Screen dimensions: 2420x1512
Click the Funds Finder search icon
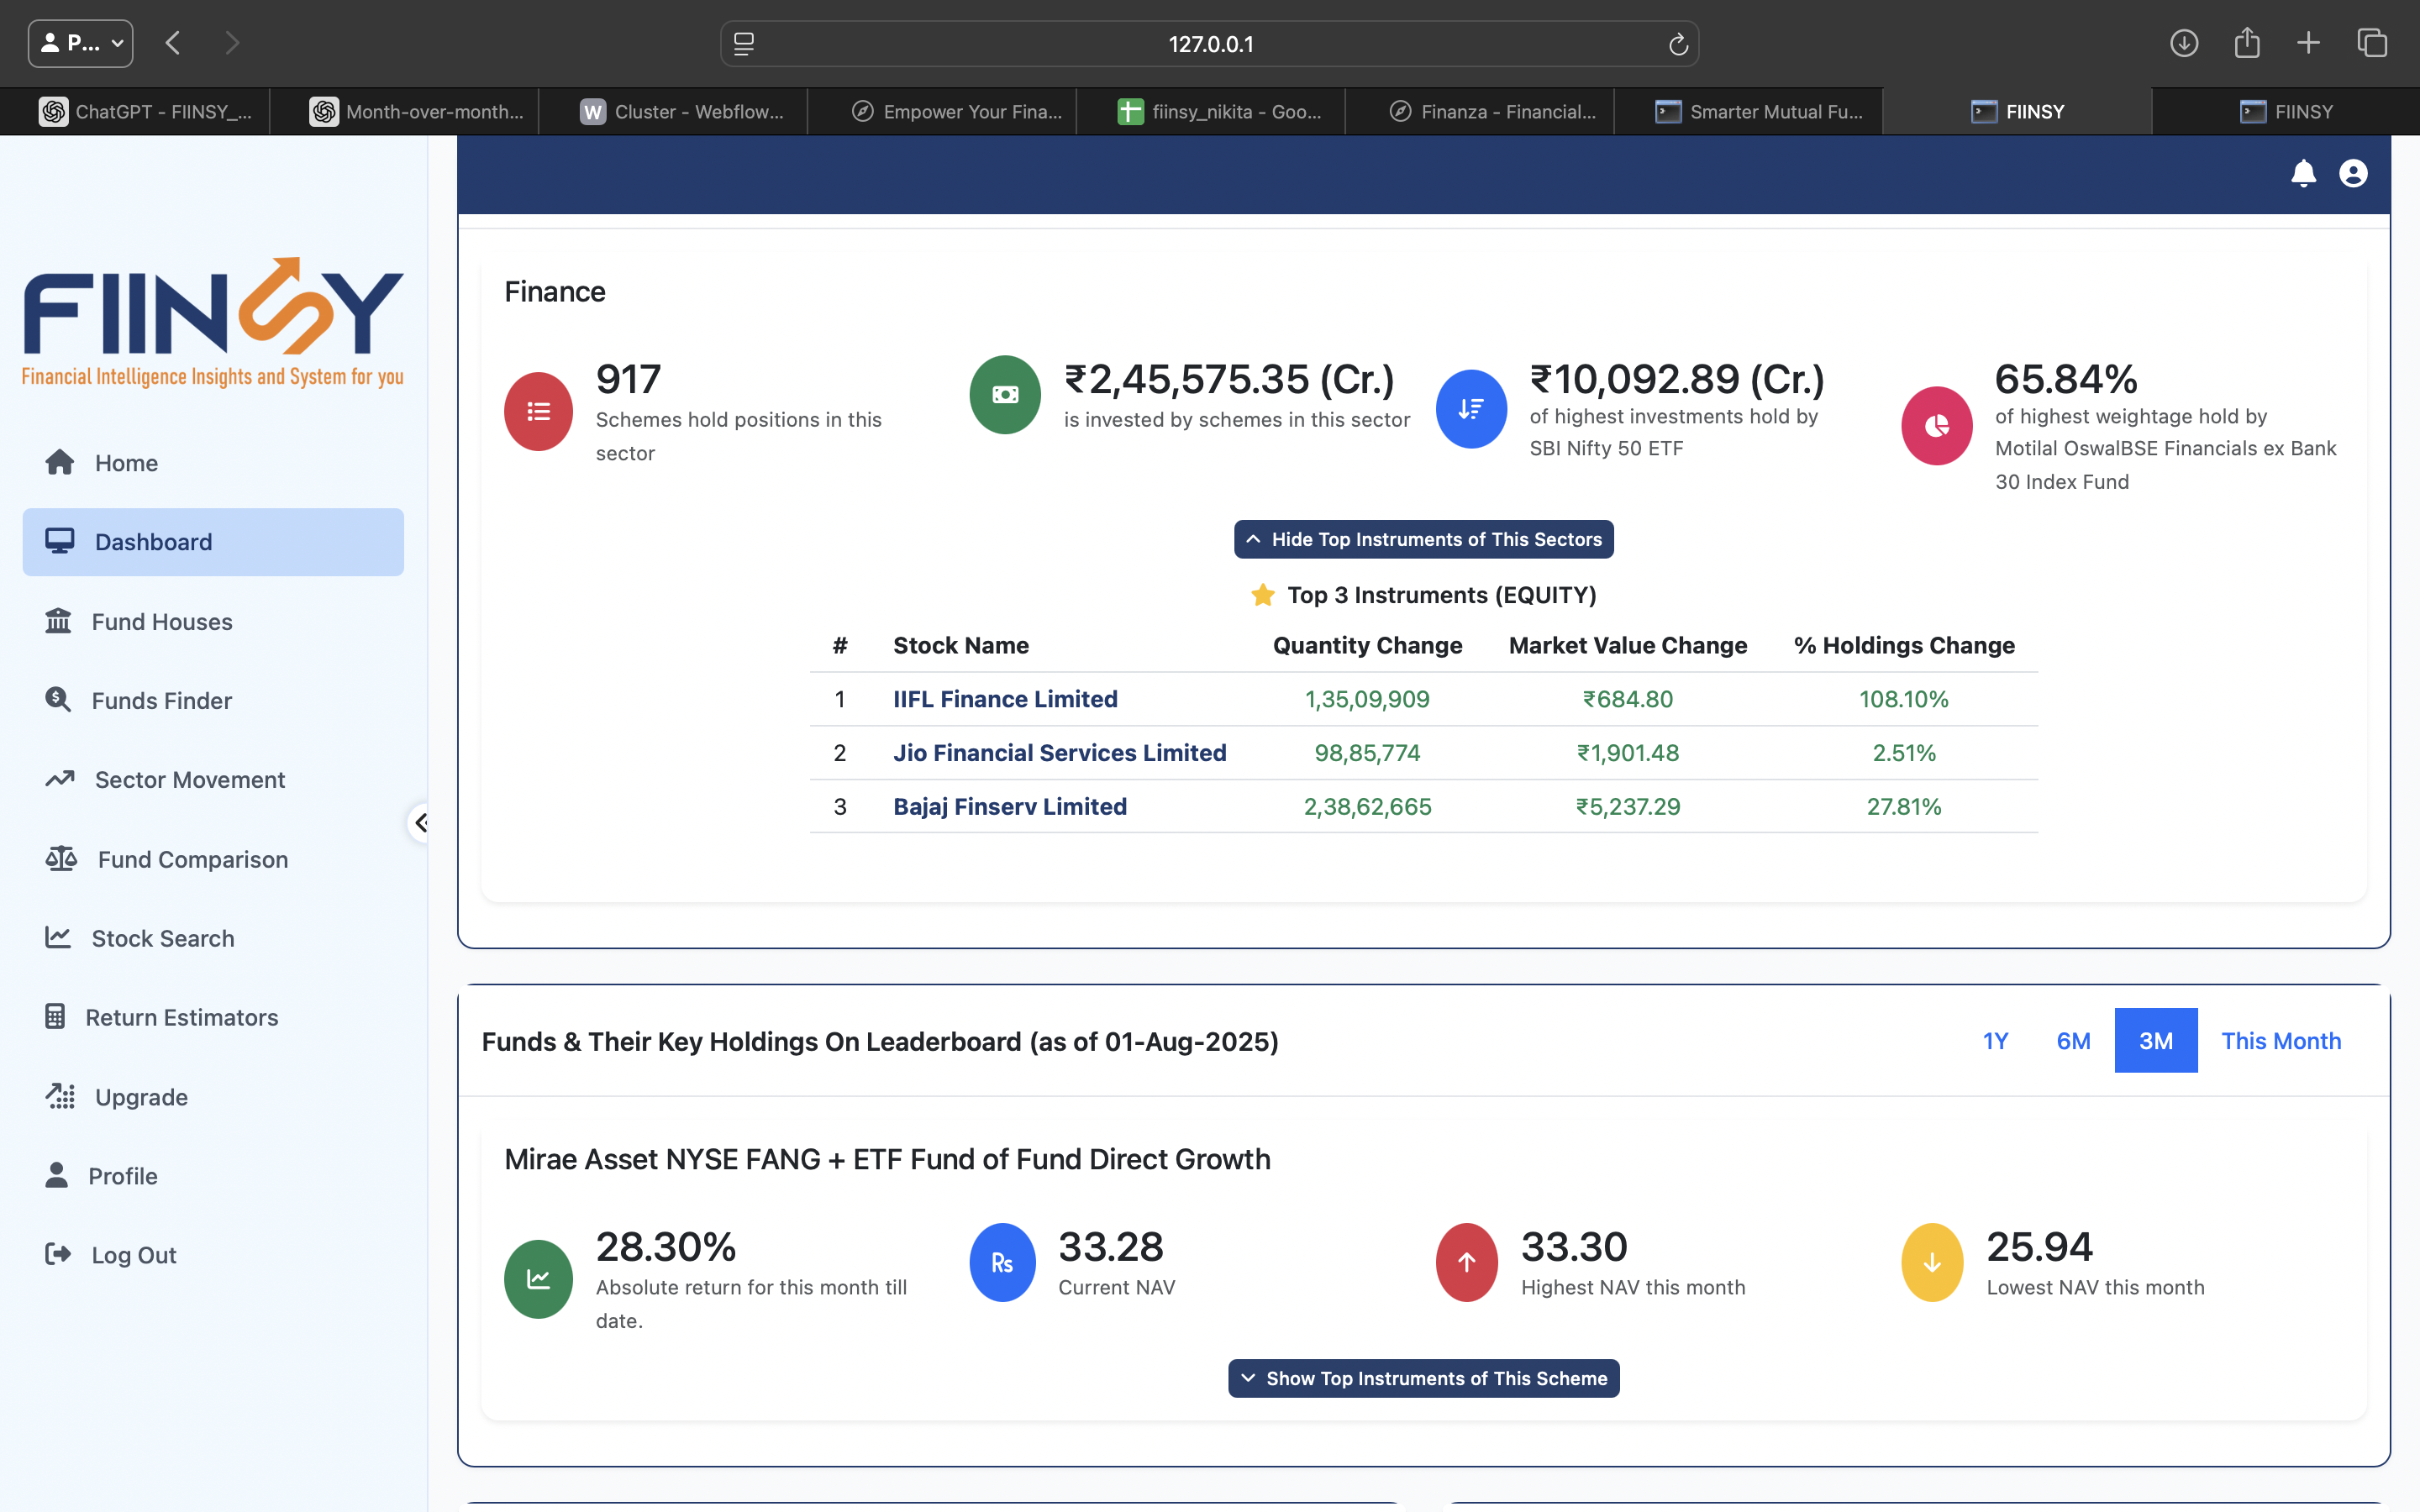pyautogui.click(x=58, y=700)
